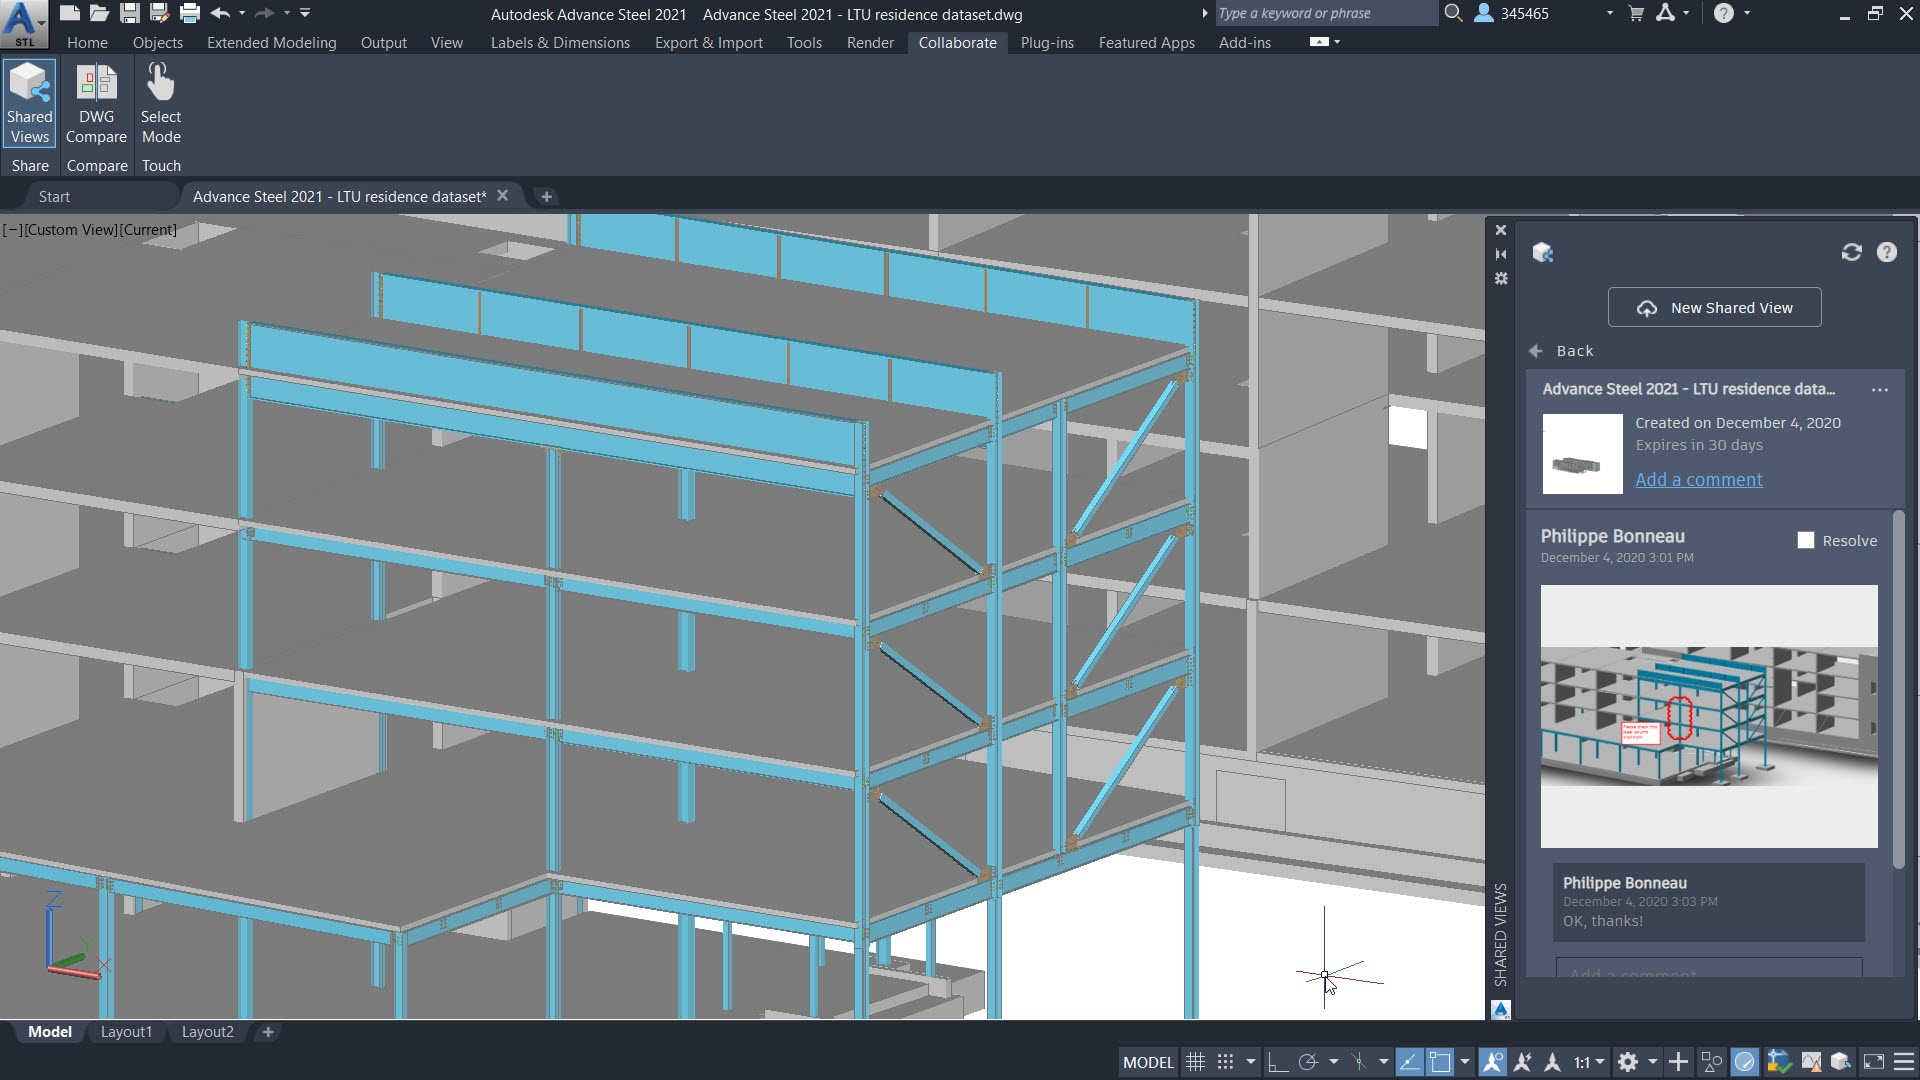Click the New file icon in quick access toolbar
Image resolution: width=1920 pixels, height=1080 pixels.
click(69, 13)
